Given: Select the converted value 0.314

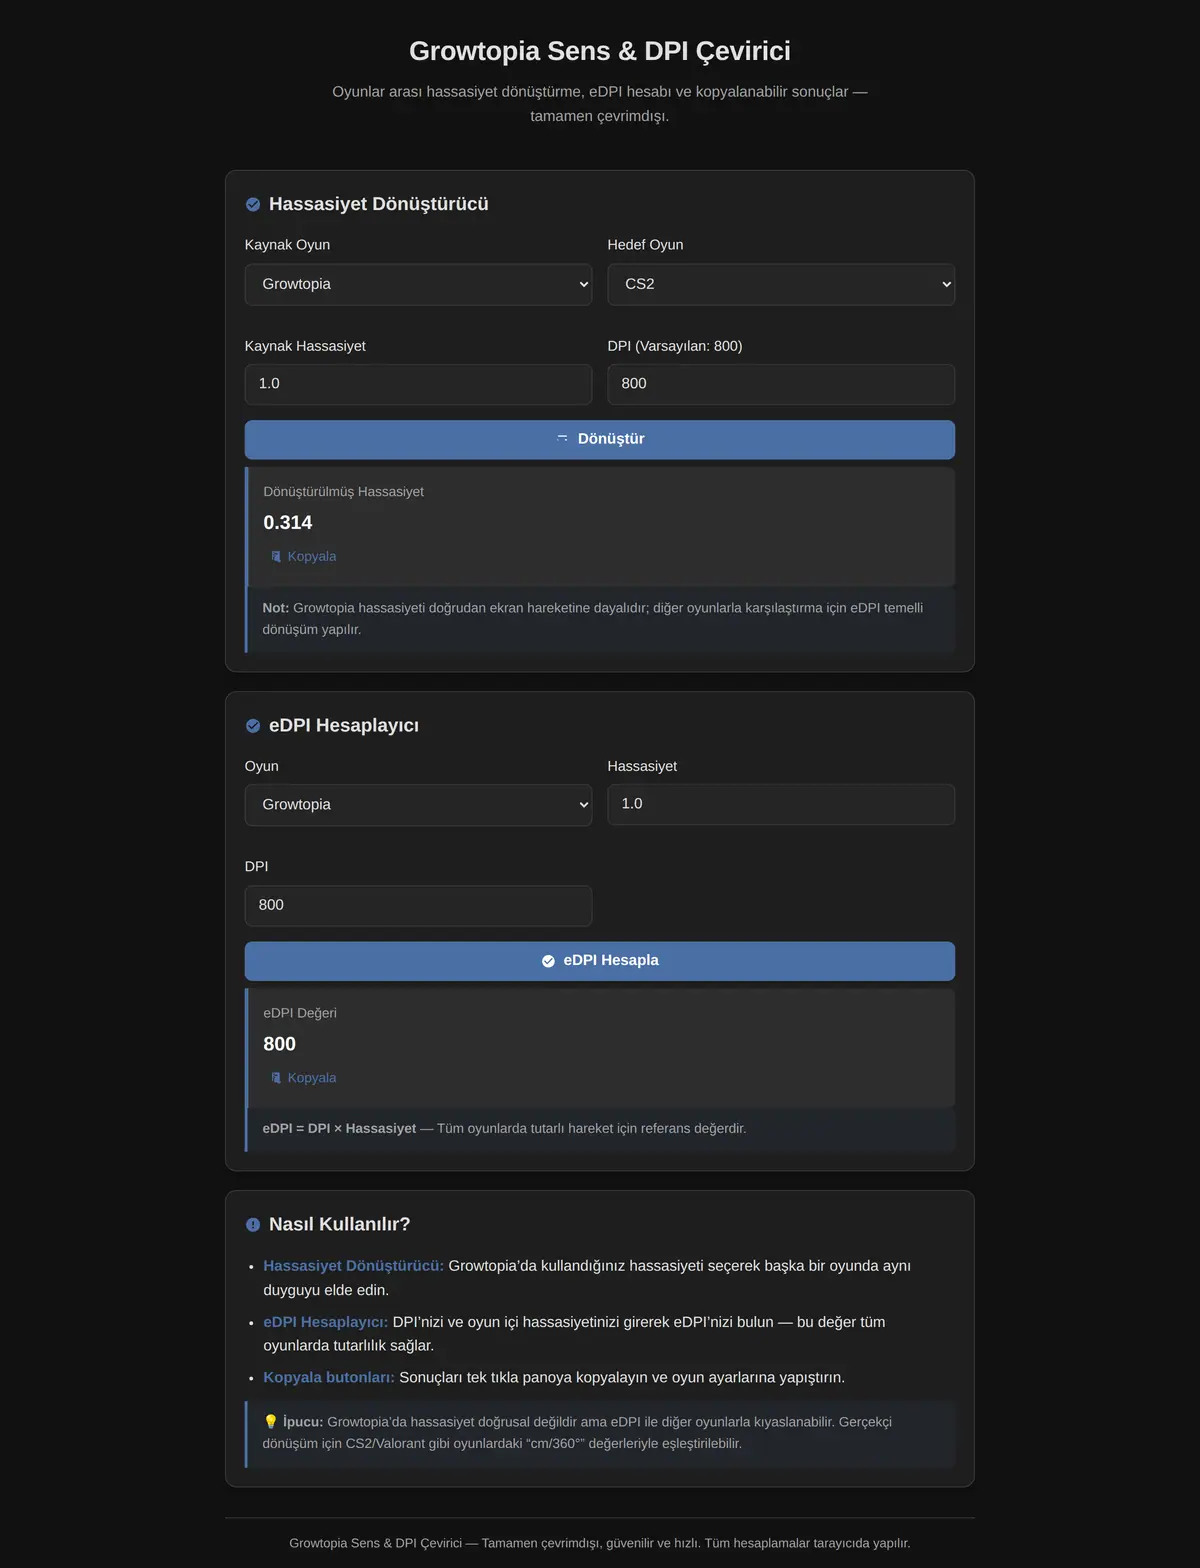Looking at the screenshot, I should point(288,523).
